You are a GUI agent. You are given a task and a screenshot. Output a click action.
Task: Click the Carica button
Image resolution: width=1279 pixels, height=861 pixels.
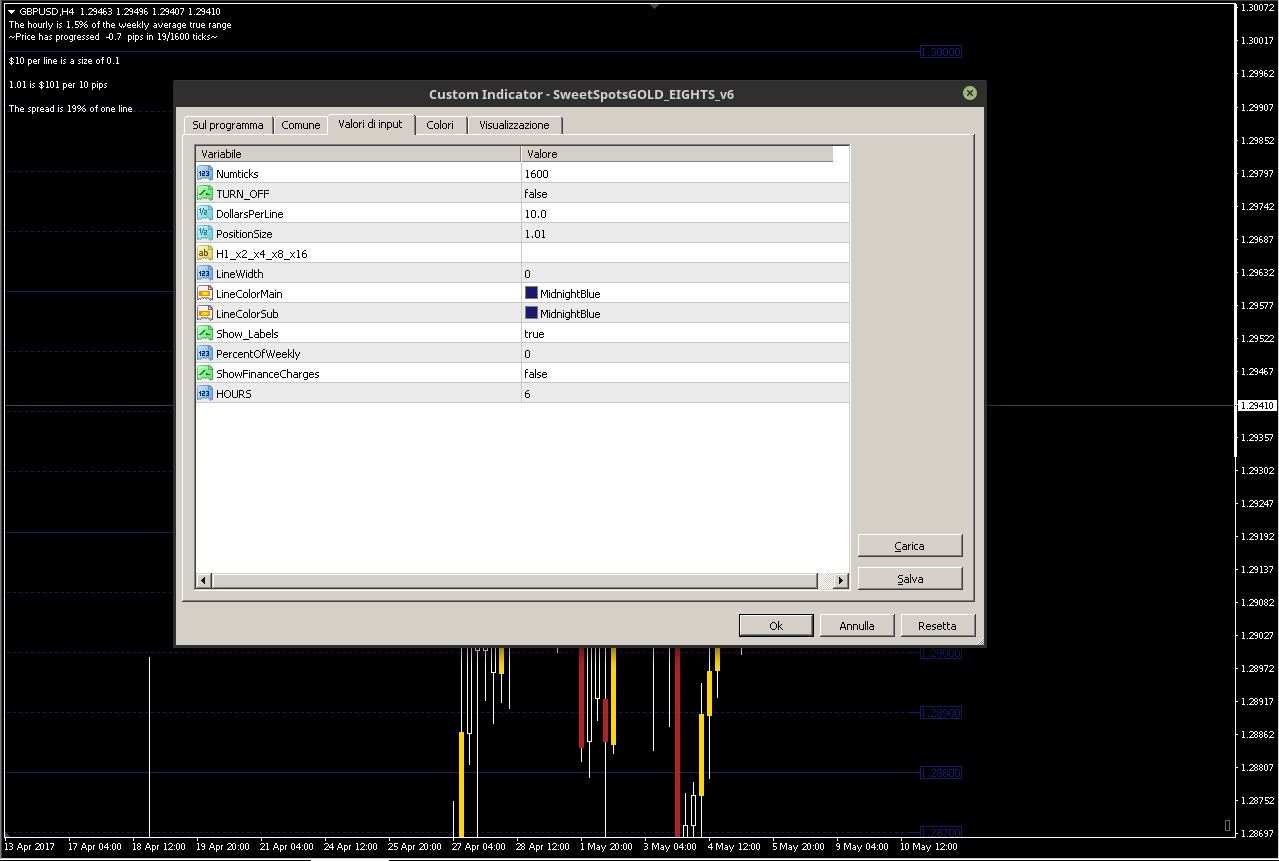pyautogui.click(x=909, y=546)
